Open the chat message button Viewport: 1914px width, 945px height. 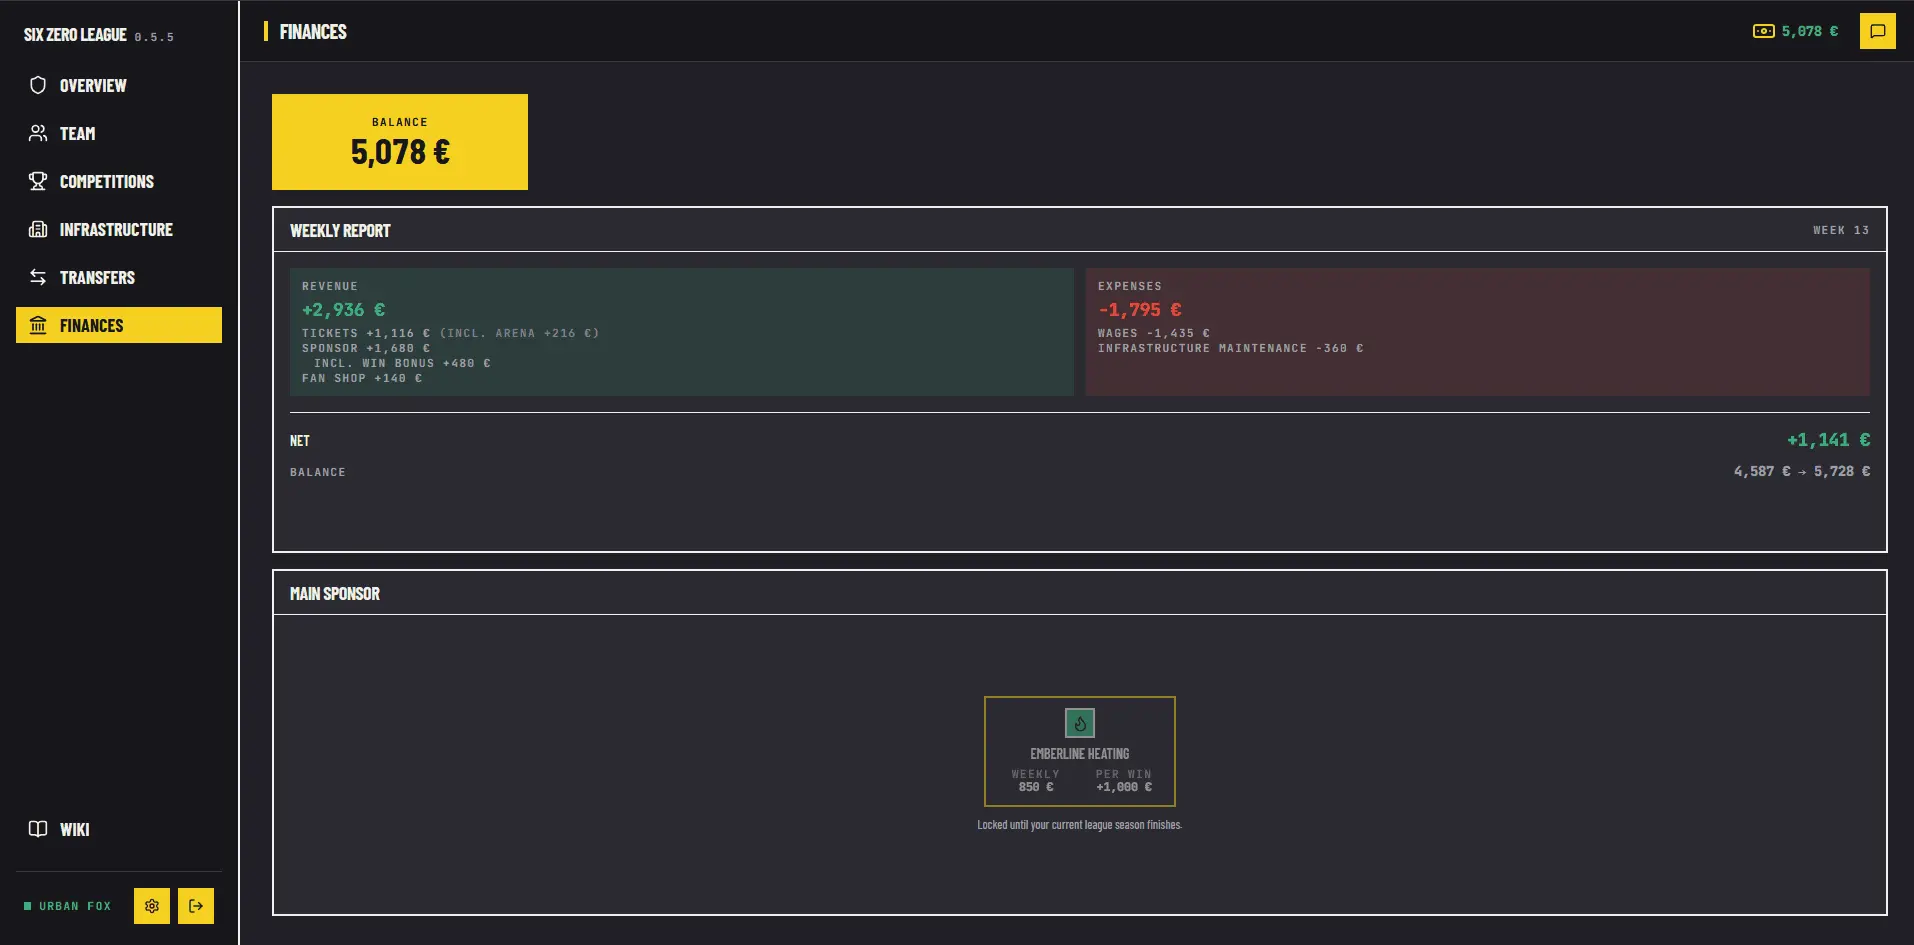(1878, 31)
